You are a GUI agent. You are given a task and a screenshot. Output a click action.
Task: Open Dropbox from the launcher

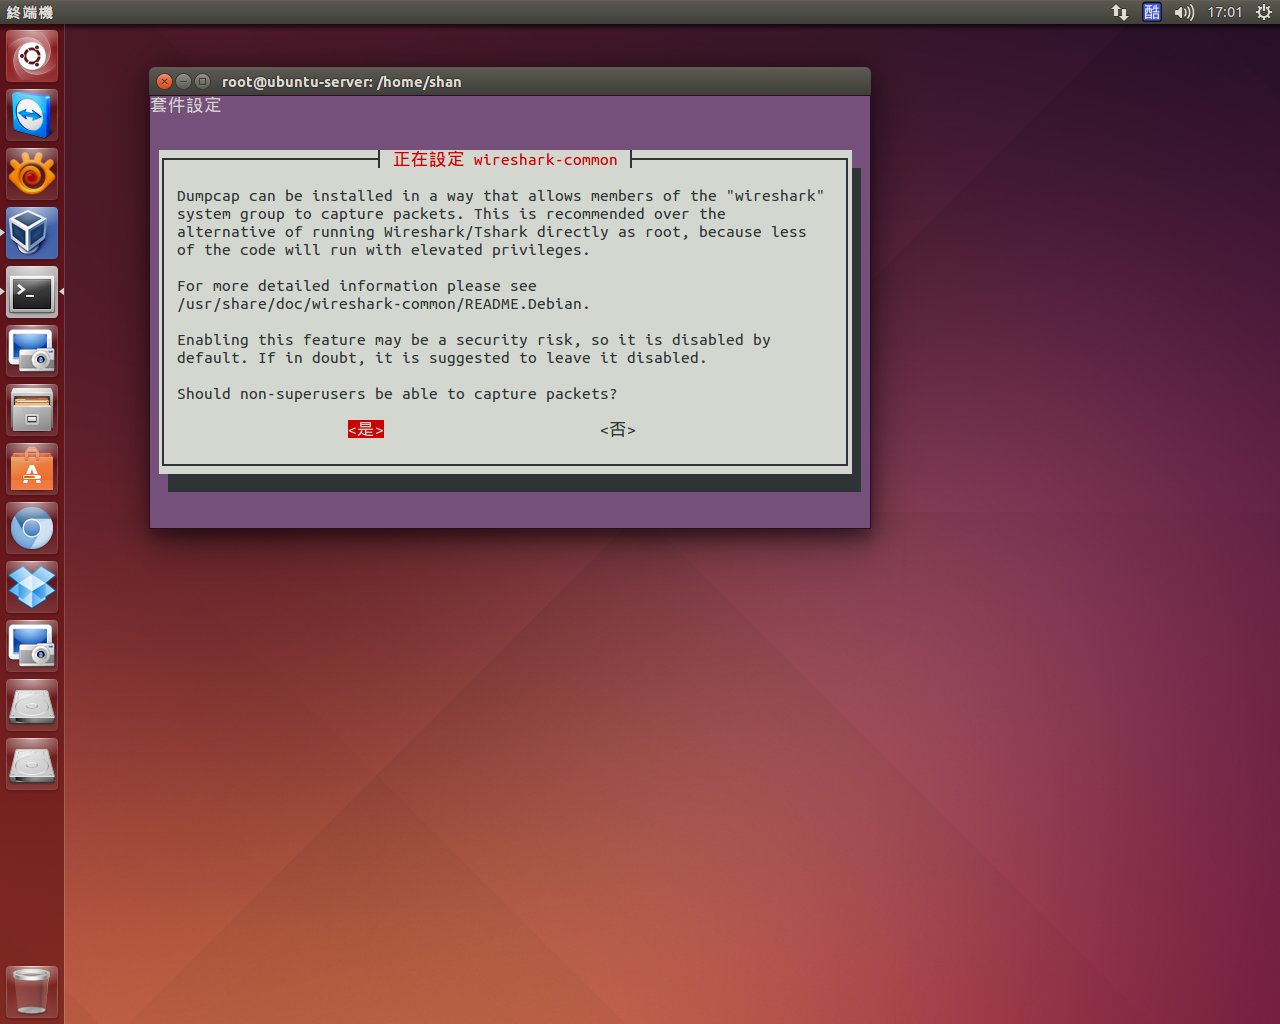click(x=32, y=587)
